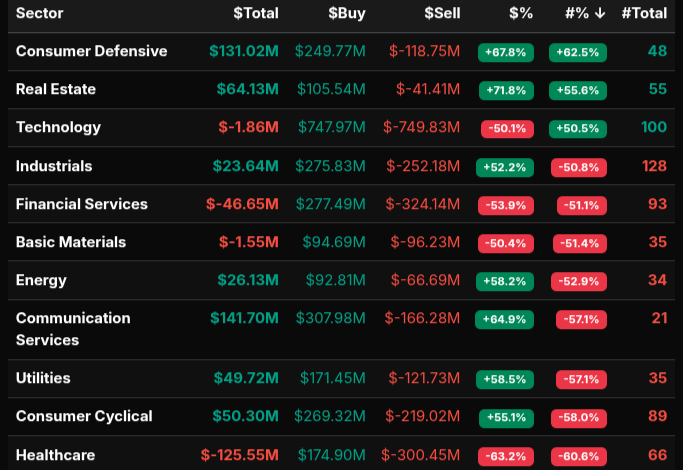
Task: Open the Consumer Defensive sector row
Action: point(91,51)
